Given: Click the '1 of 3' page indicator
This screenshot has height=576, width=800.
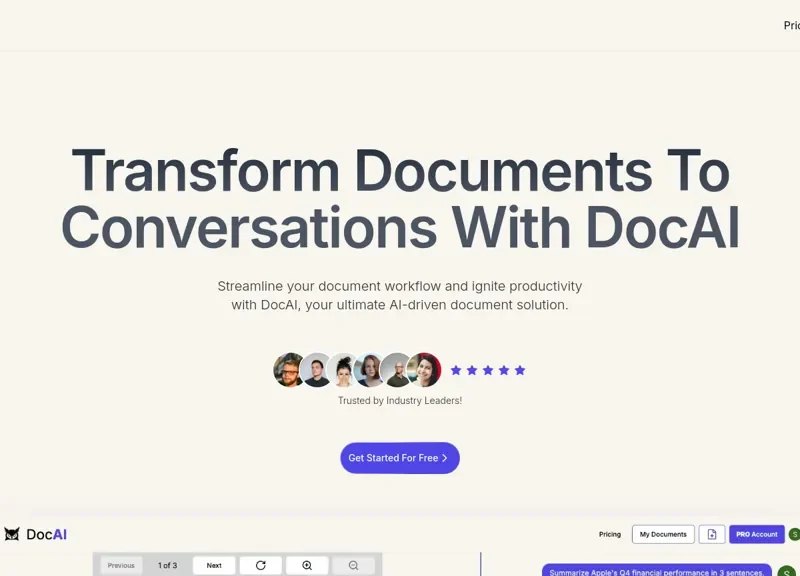Looking at the screenshot, I should pyautogui.click(x=168, y=565).
